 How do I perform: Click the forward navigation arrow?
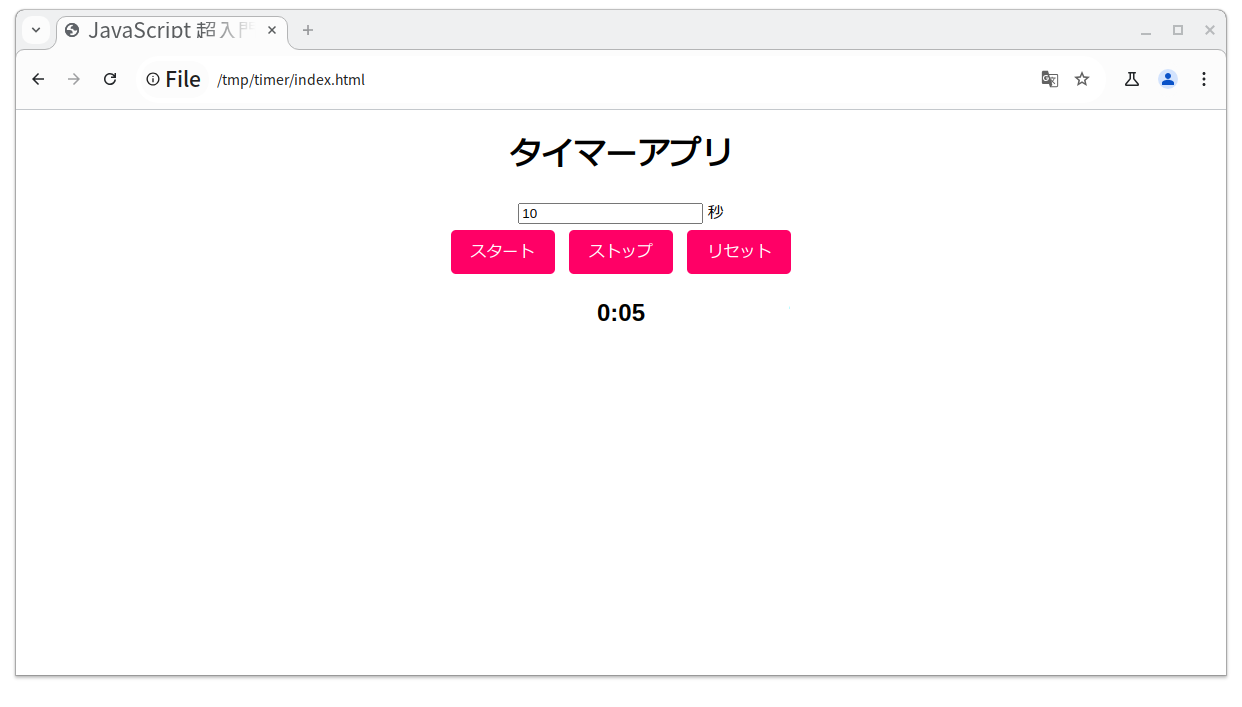(74, 78)
